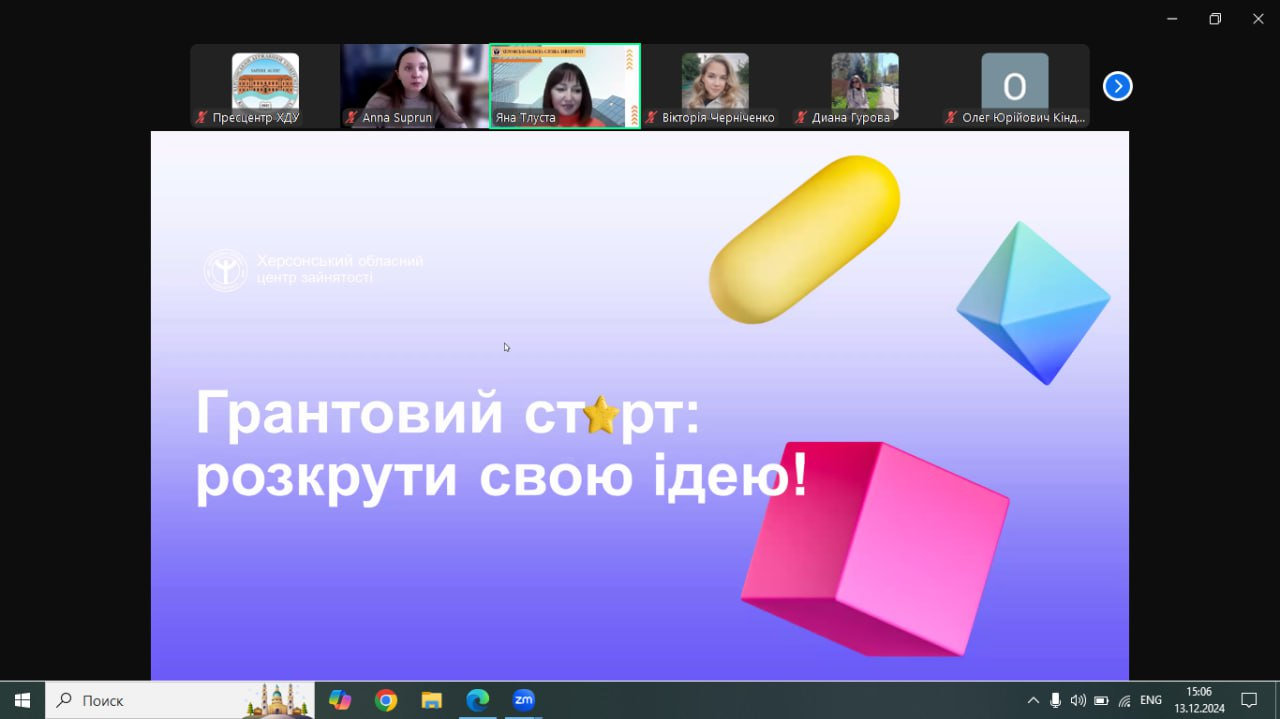Click the Anna Suprun name label
The image size is (1280, 719).
[x=397, y=118]
